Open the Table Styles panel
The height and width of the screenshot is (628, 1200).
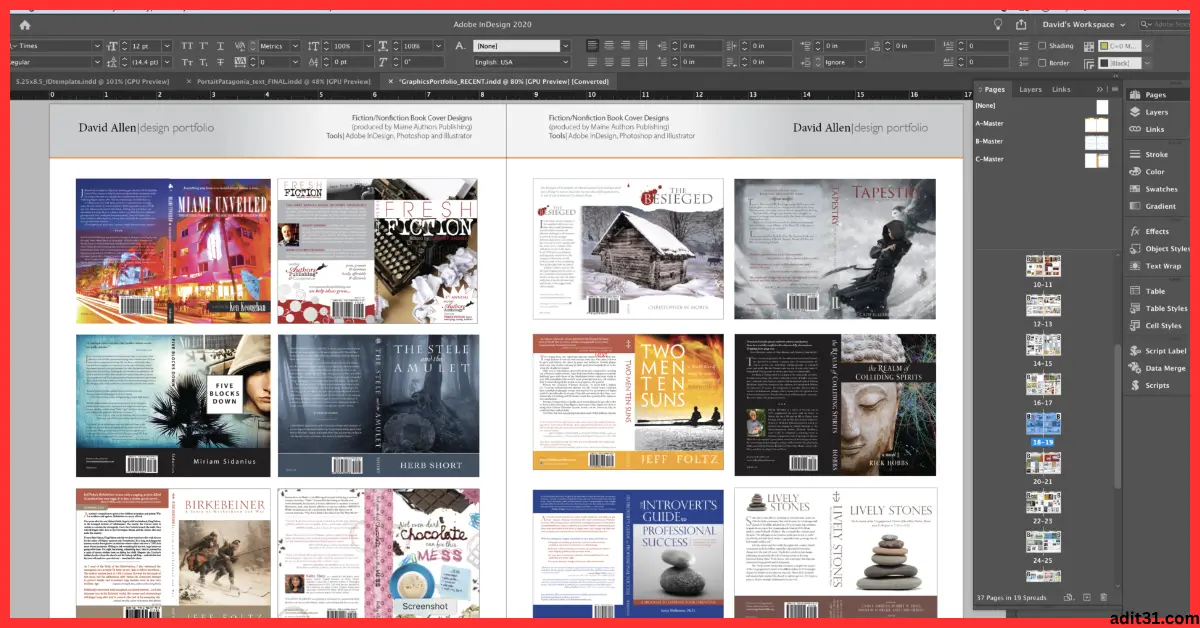tap(1160, 308)
